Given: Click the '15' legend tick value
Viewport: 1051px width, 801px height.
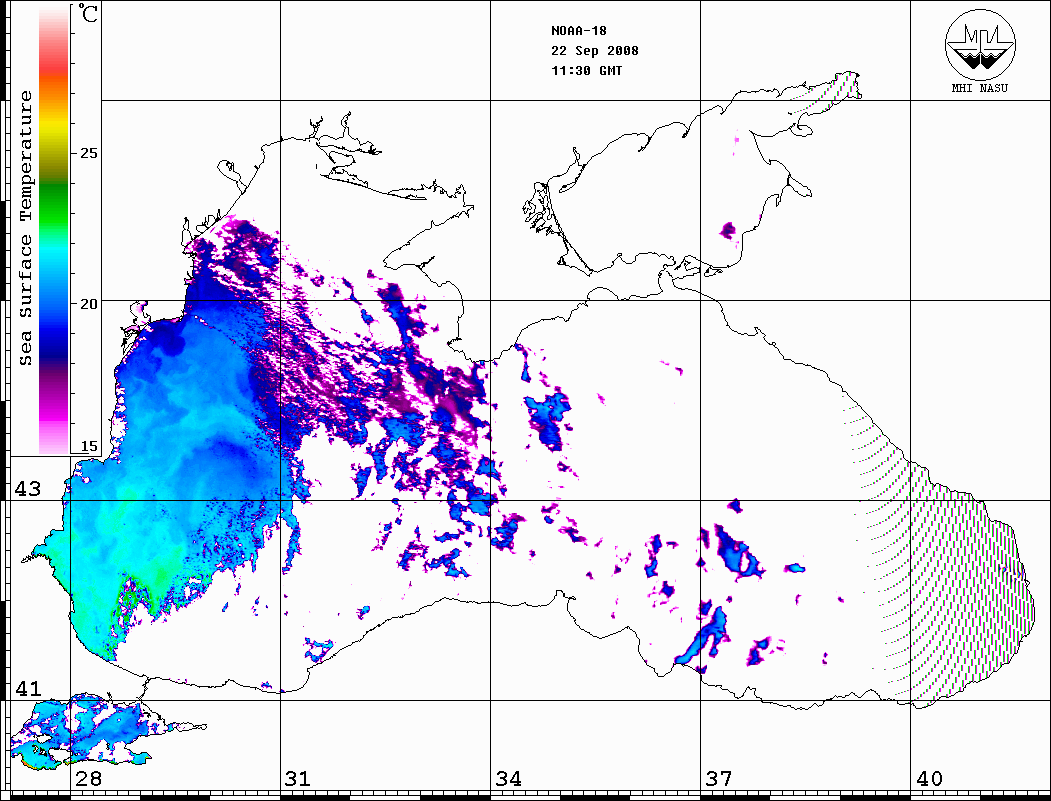Looking at the screenshot, I should [88, 446].
